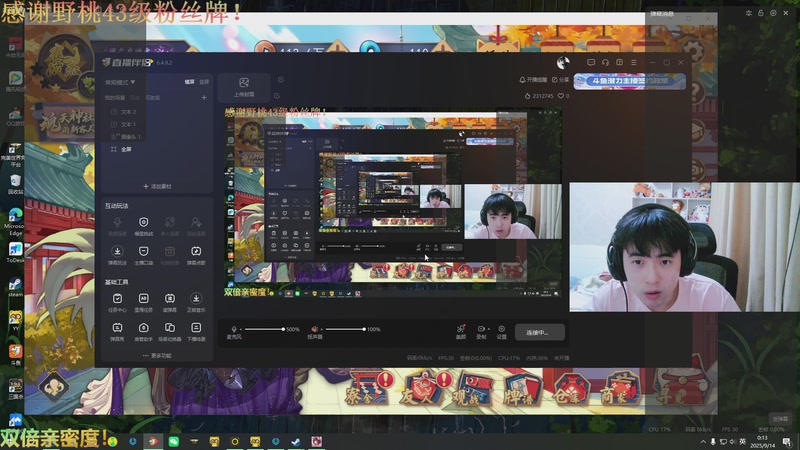Open the 美颜 beauty filter icon

461,331
